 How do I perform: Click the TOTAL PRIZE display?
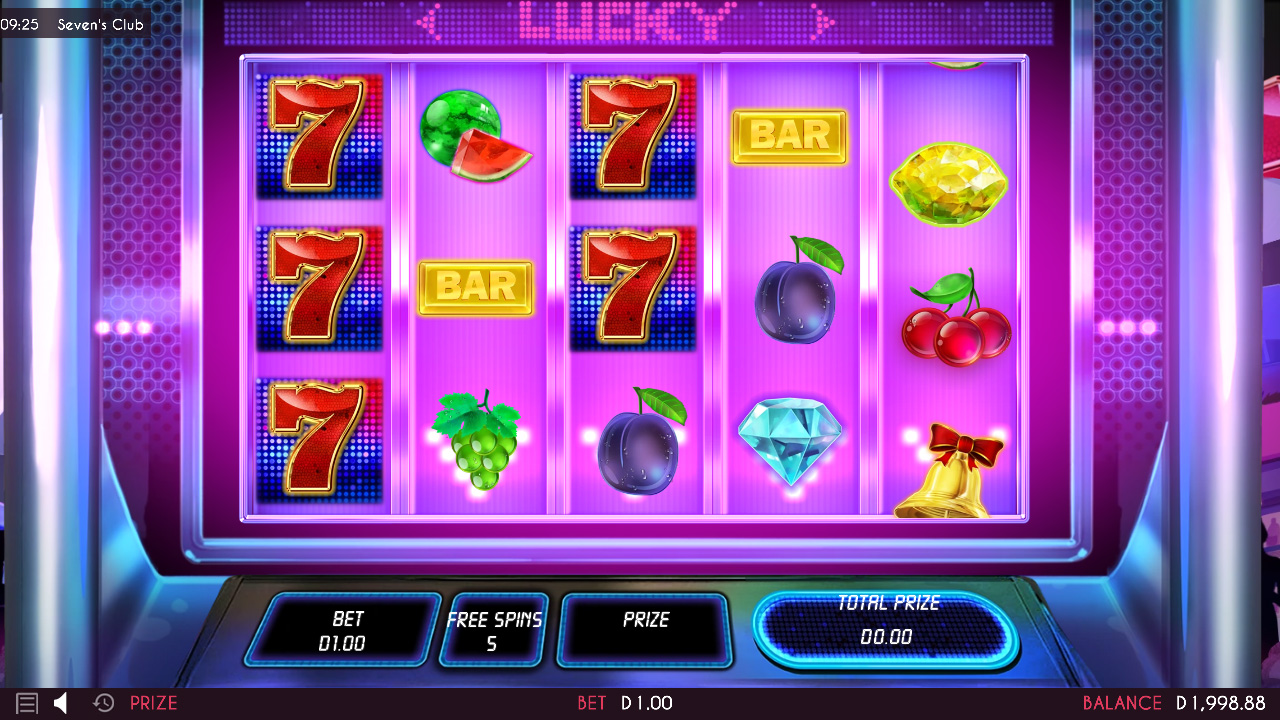point(887,630)
